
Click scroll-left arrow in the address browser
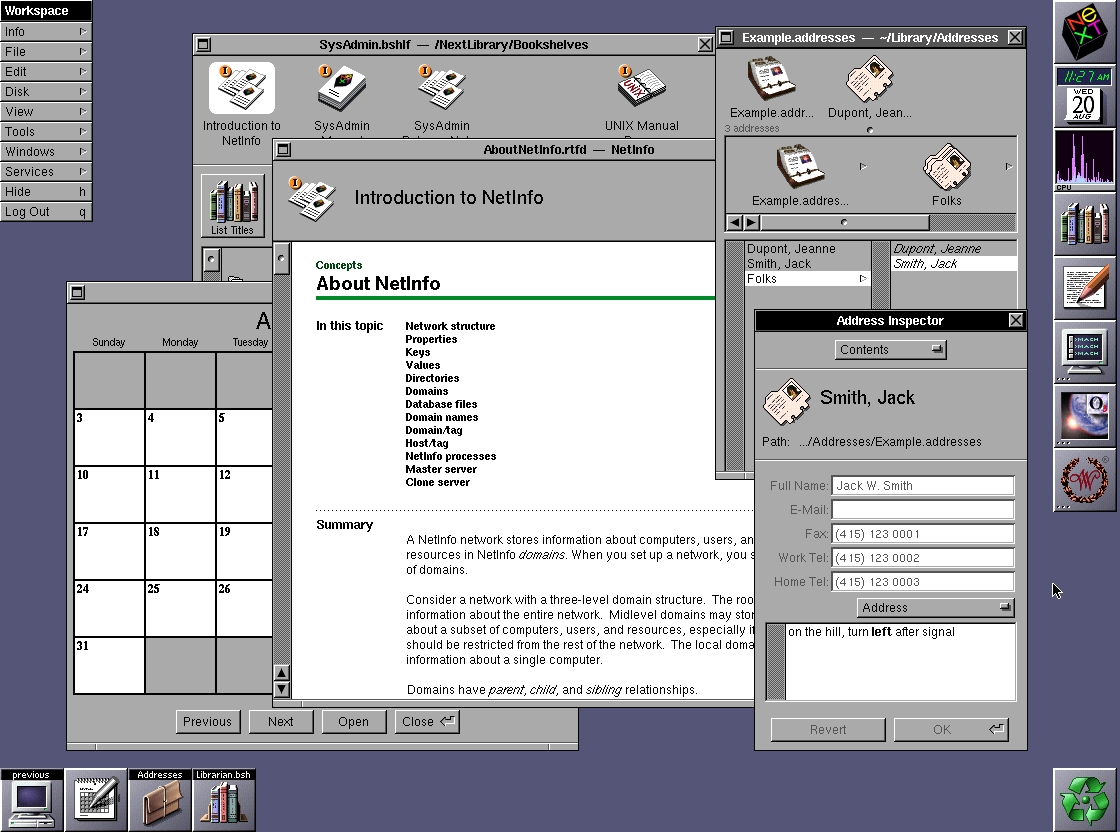click(x=735, y=223)
